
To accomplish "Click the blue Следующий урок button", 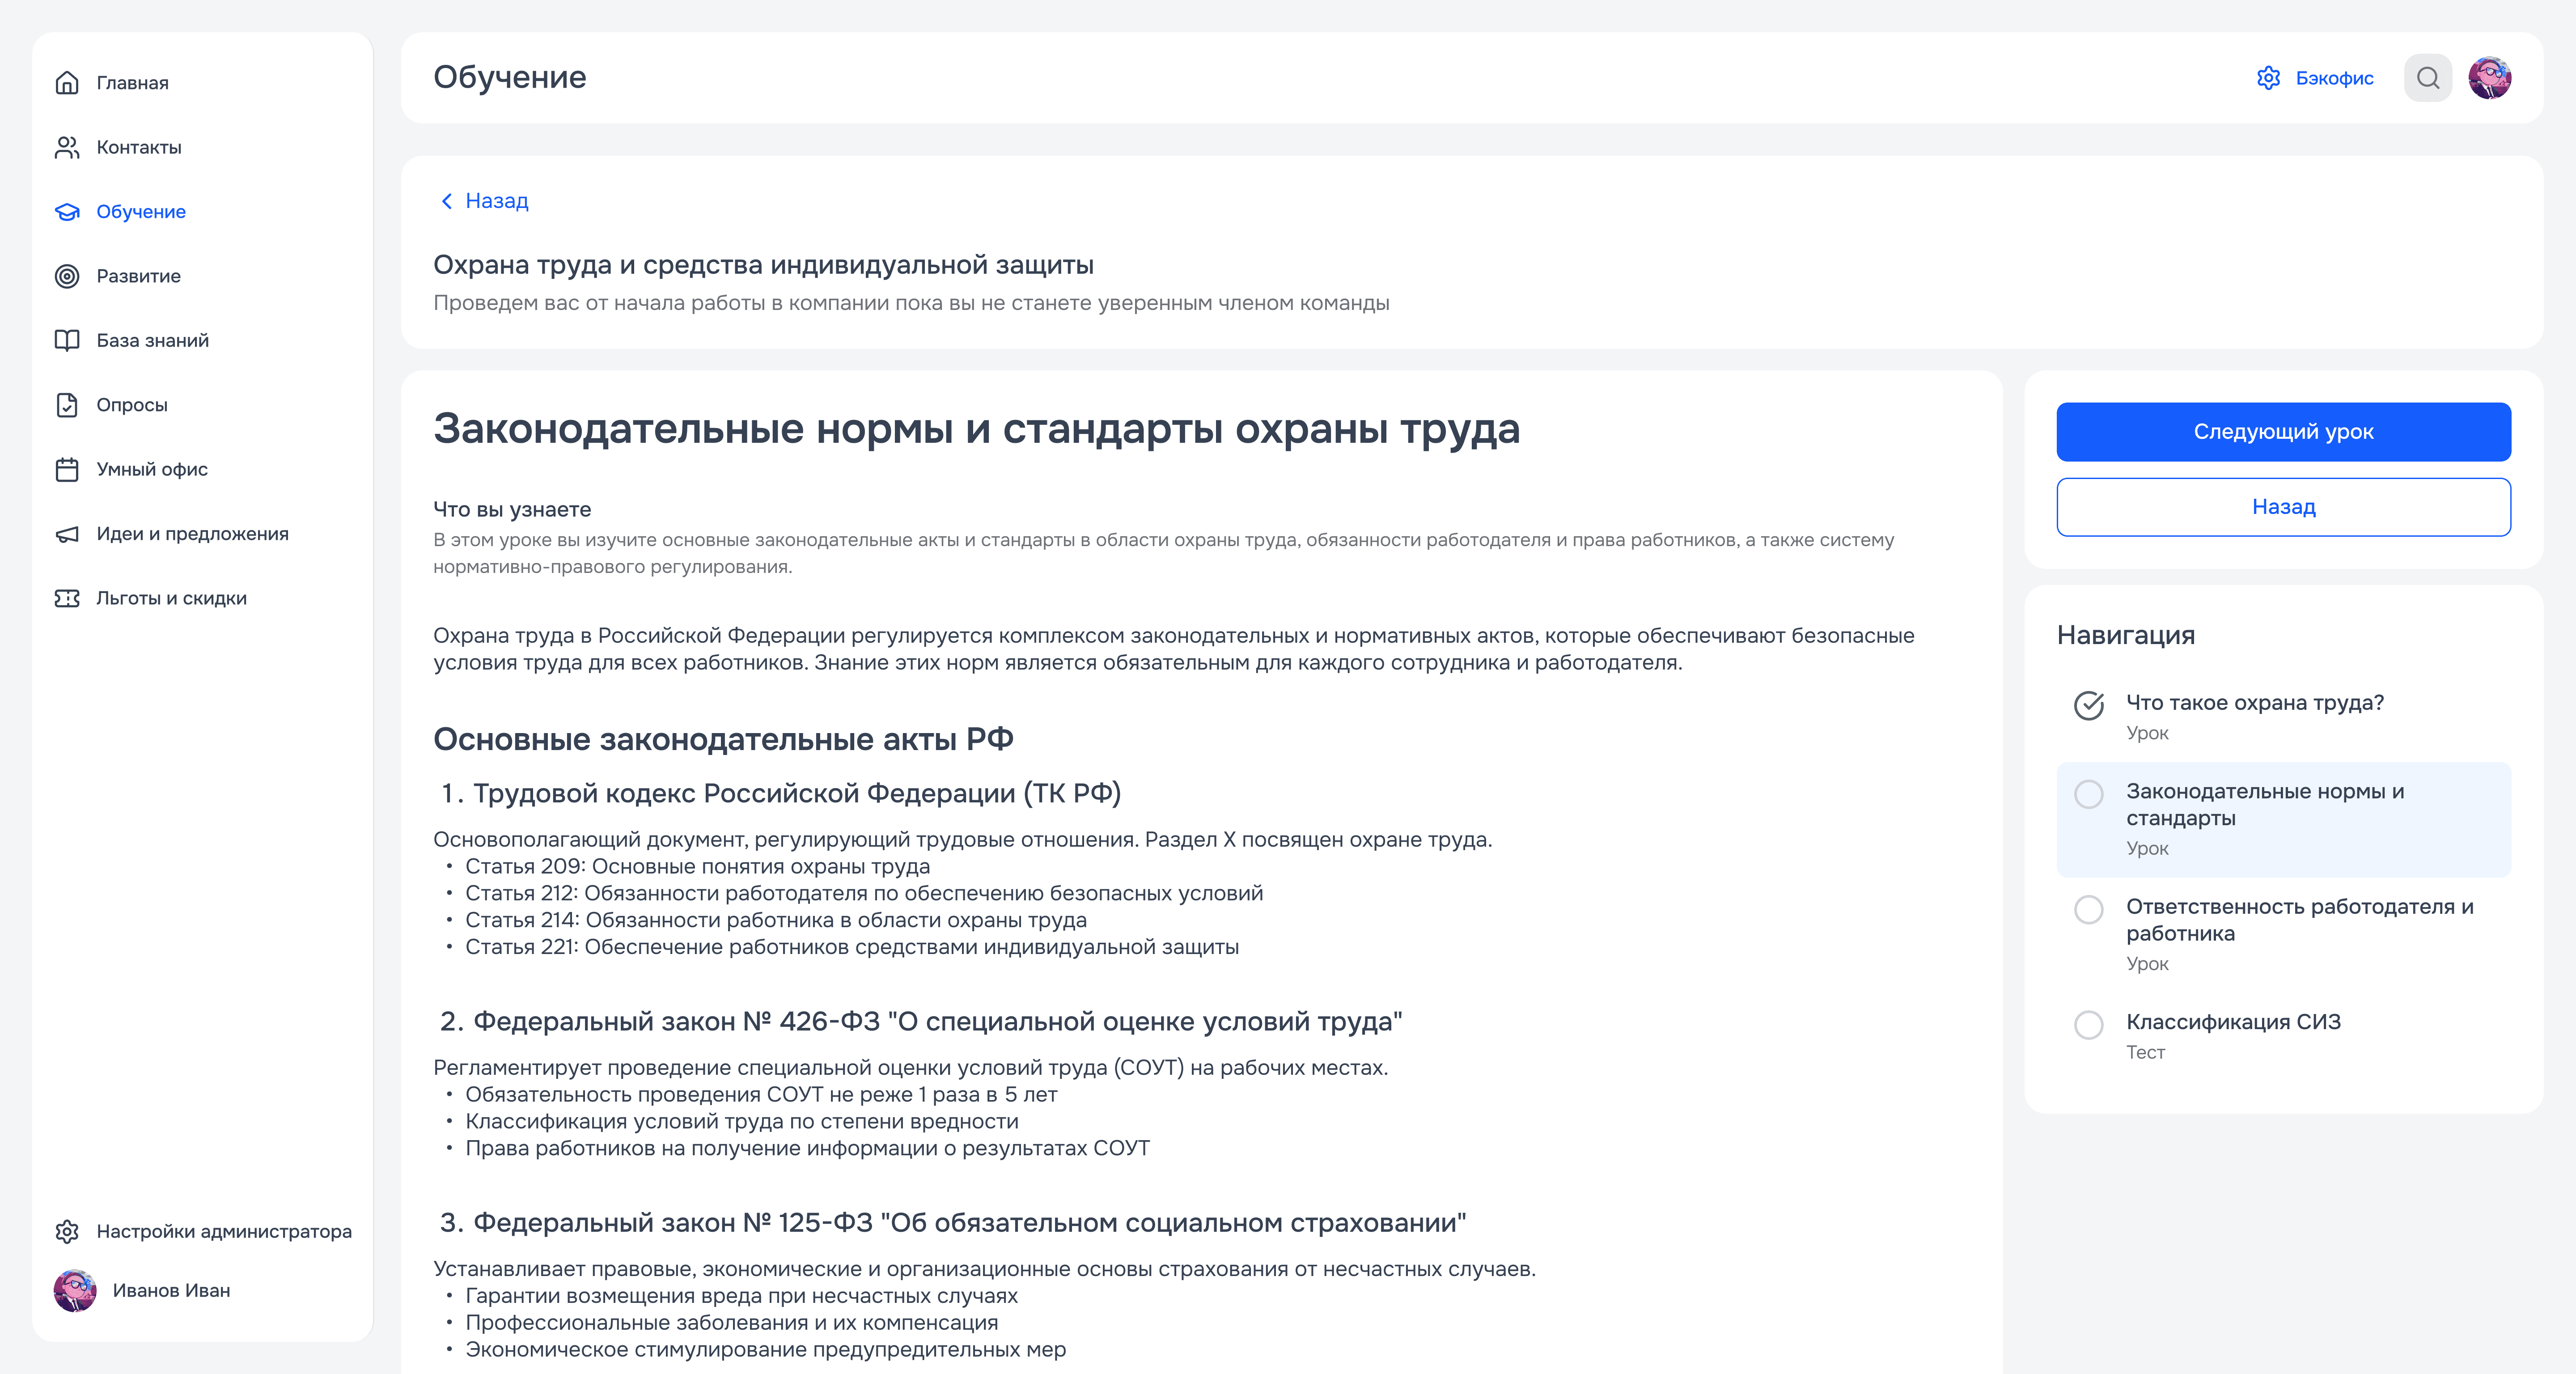I will (2283, 432).
